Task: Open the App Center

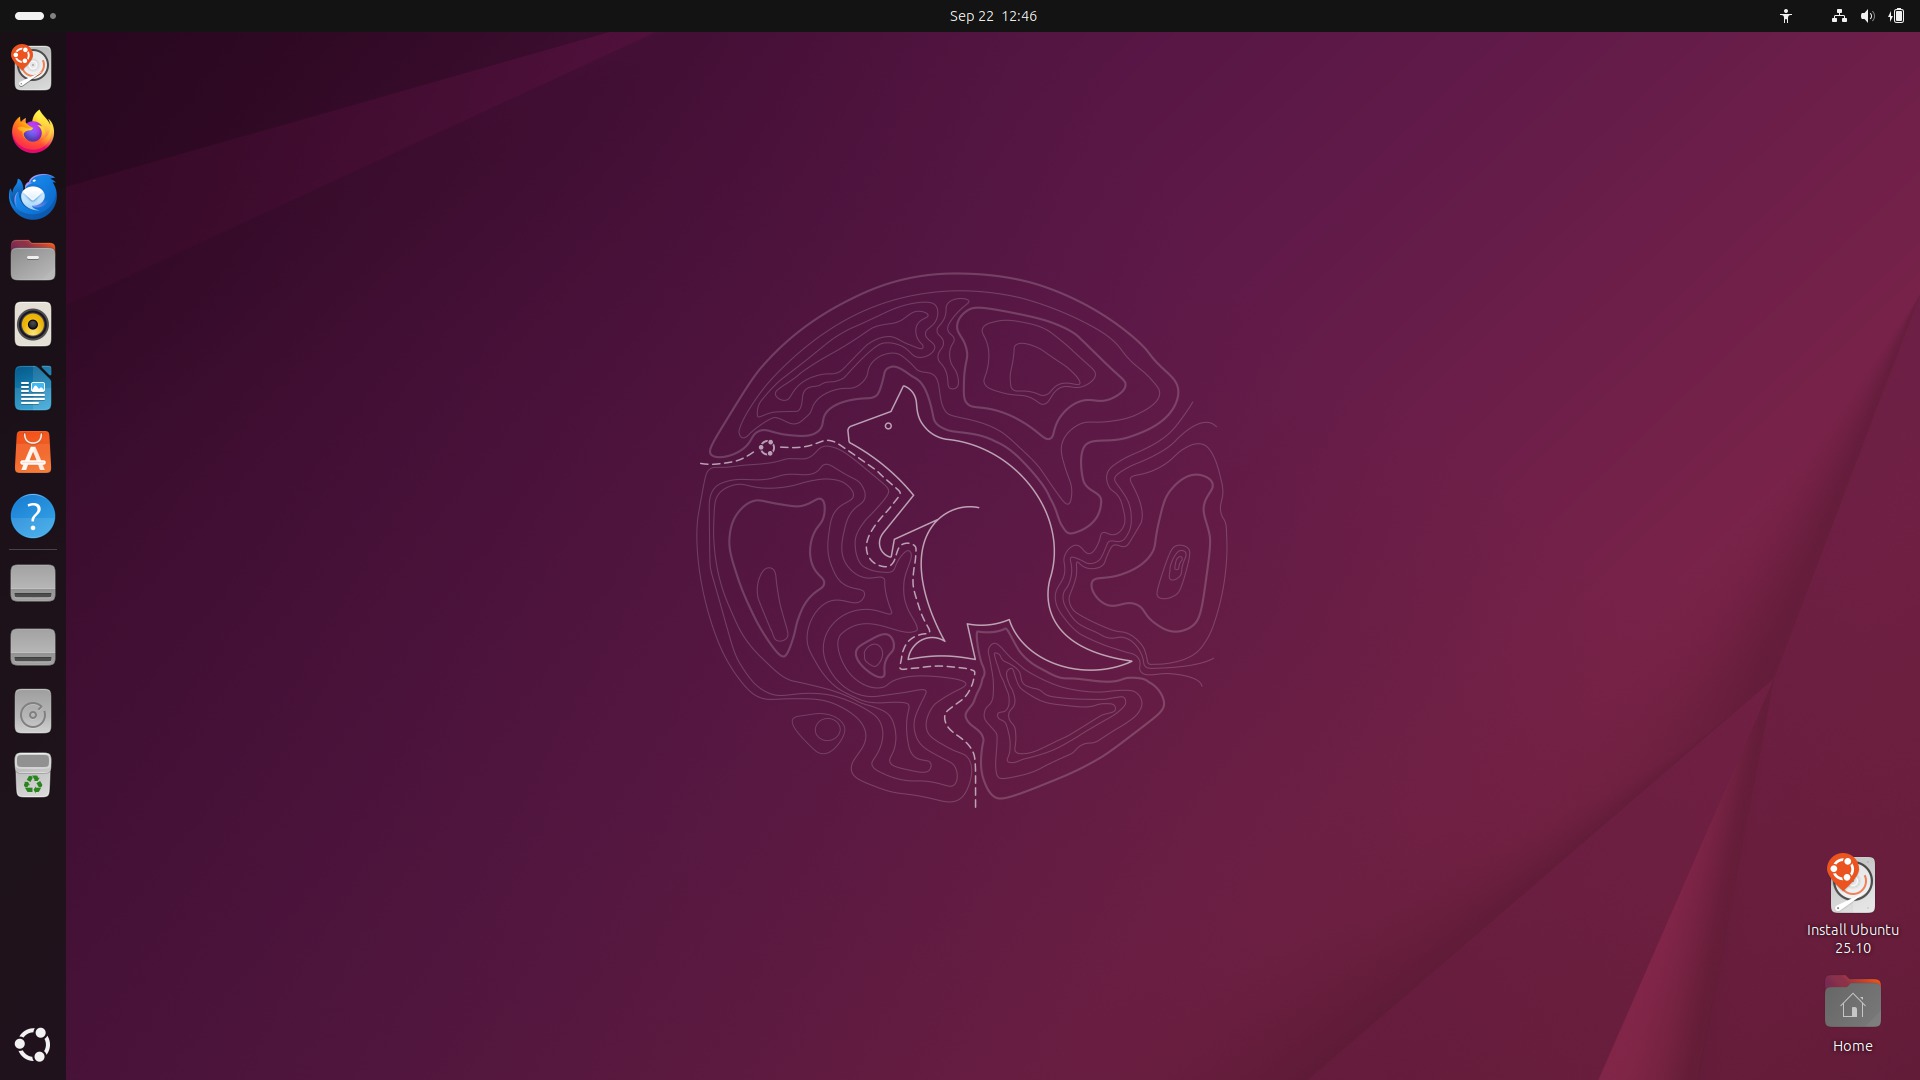Action: tap(32, 452)
